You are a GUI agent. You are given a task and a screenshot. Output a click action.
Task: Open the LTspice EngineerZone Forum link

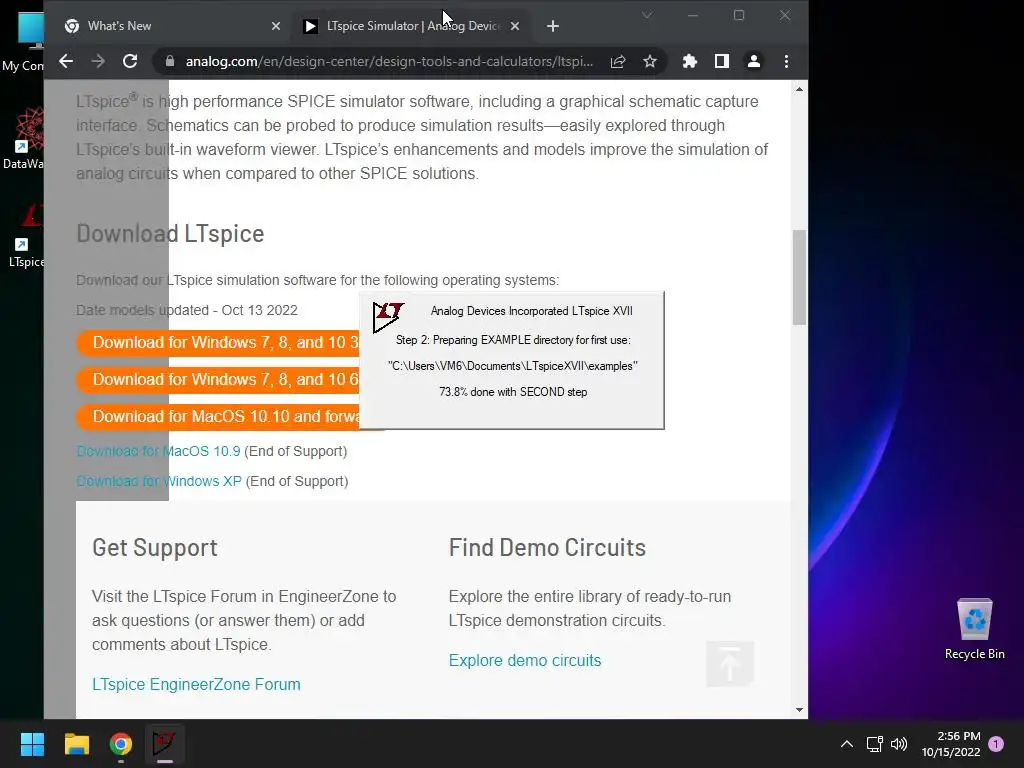click(x=196, y=684)
